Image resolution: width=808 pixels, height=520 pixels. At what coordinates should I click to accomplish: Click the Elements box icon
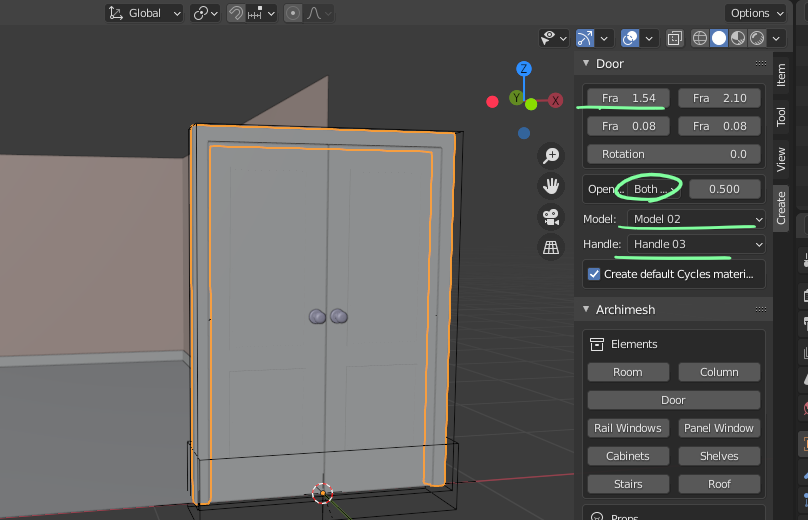tap(597, 344)
